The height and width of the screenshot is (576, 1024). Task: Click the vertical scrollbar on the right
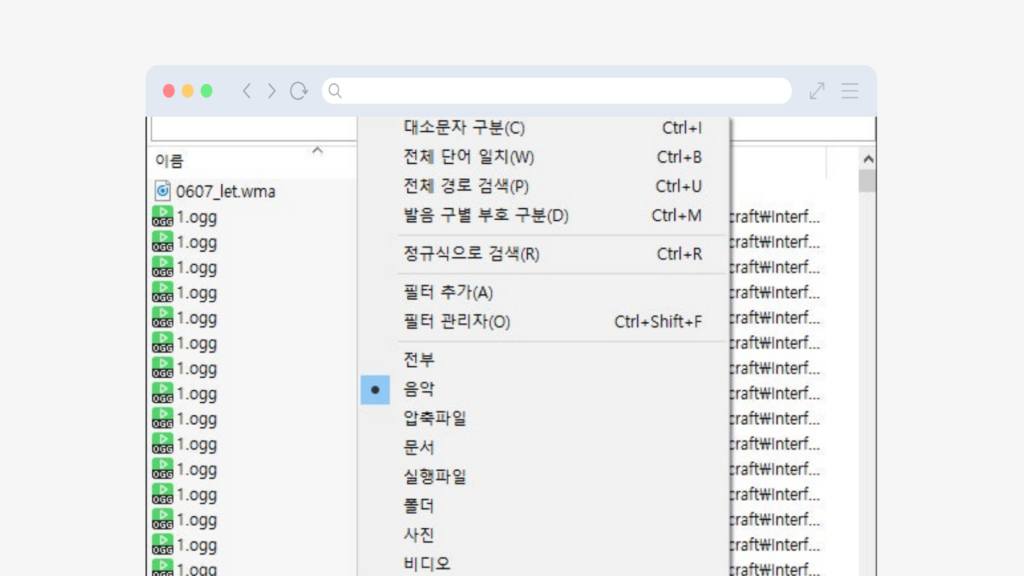click(x=866, y=180)
